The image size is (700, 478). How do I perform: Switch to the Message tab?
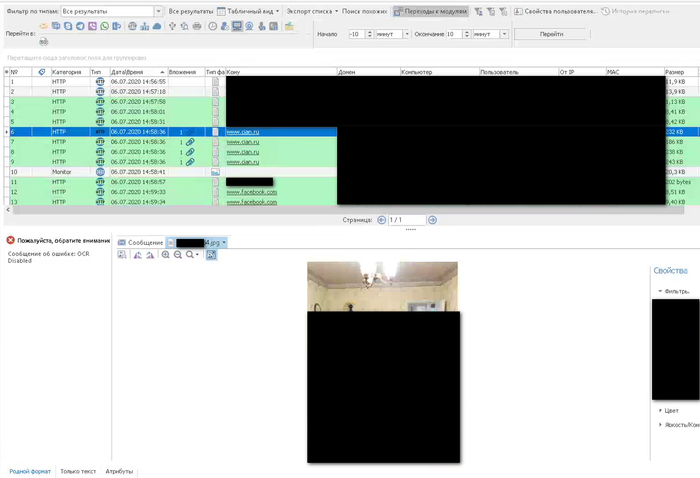(x=141, y=242)
